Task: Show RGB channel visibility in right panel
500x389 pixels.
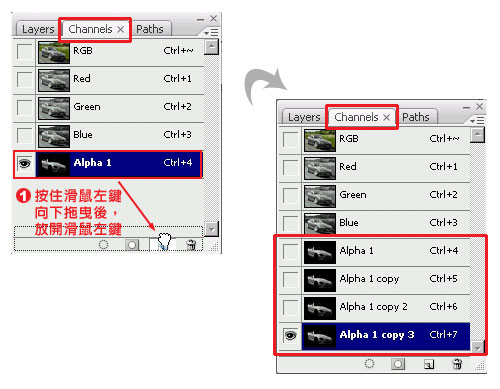Action: point(290,140)
